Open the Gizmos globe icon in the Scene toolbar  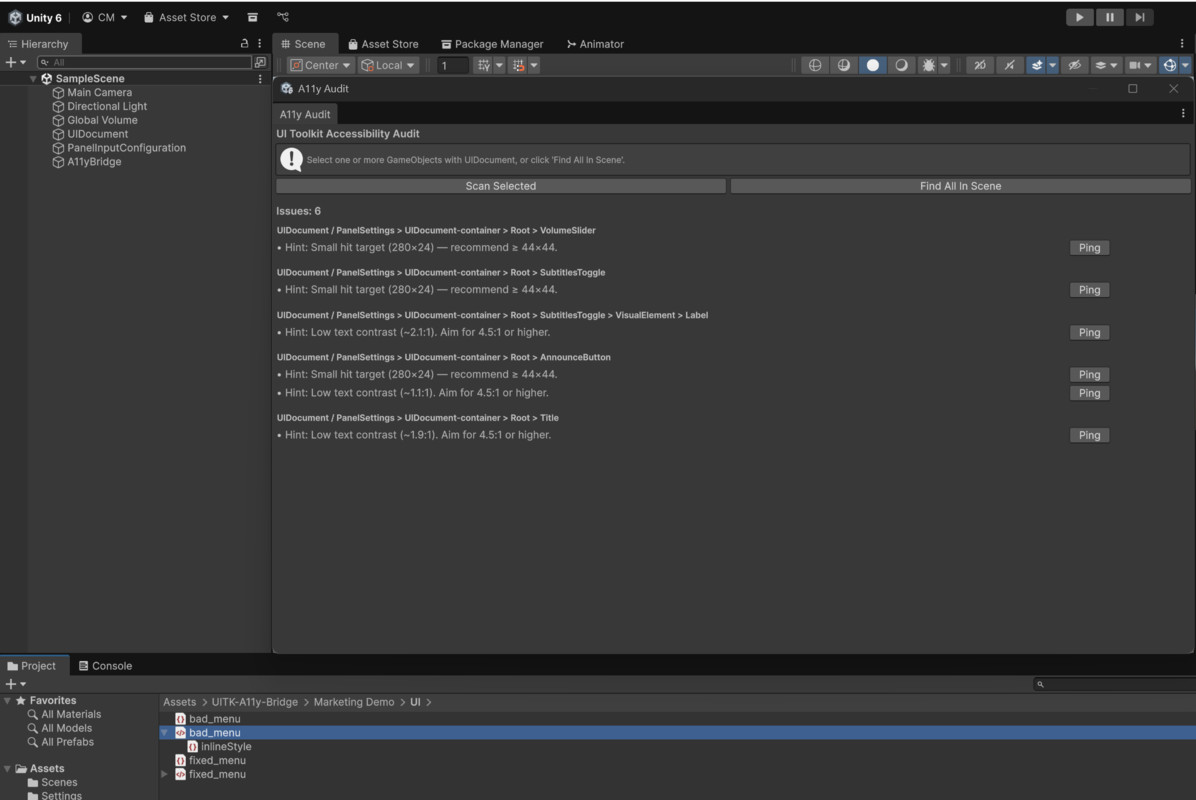(x=1170, y=64)
